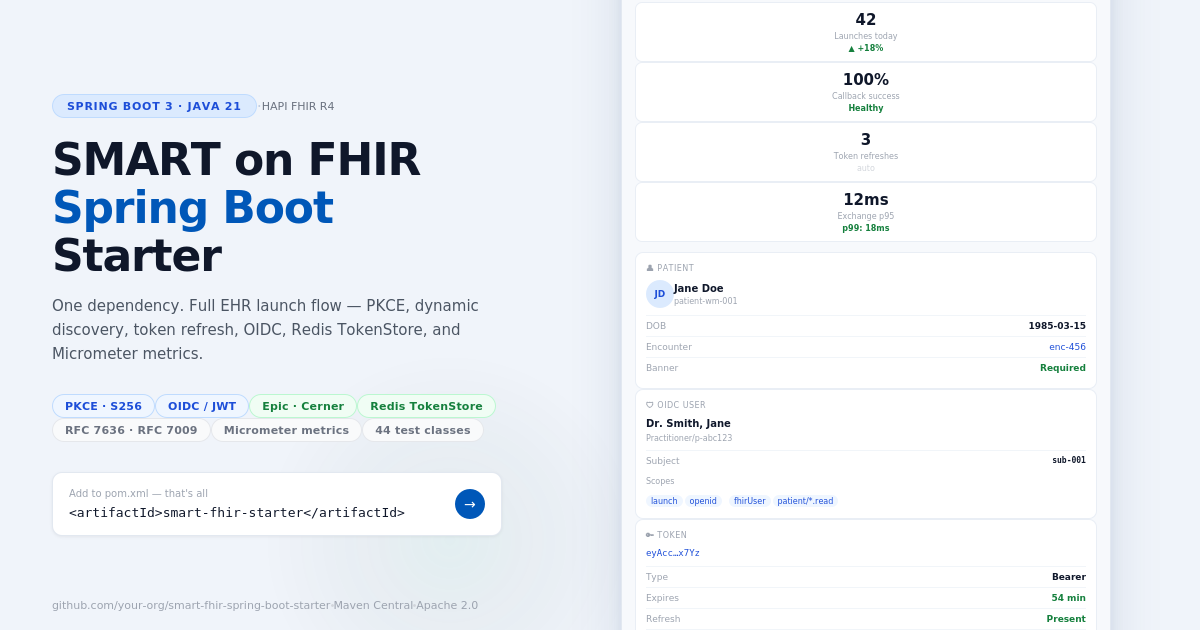The image size is (1200, 630).
Task: Click the Apache 2.0 footer text
Action: tap(448, 605)
